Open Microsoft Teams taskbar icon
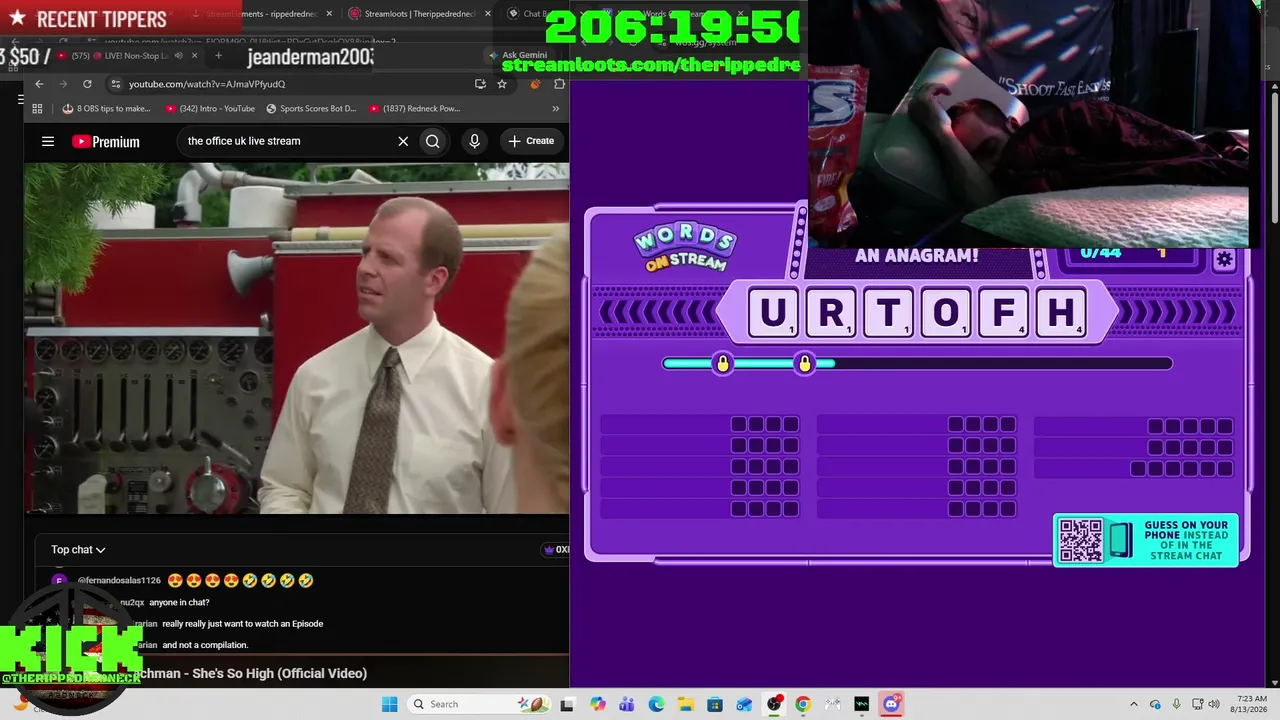This screenshot has height=720, width=1280. coord(627,704)
